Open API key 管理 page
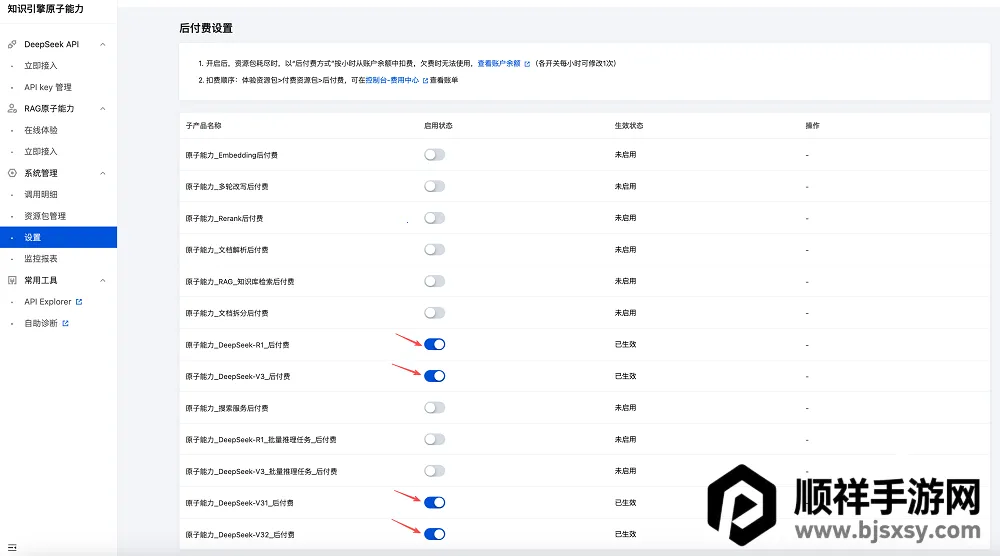 point(48,87)
